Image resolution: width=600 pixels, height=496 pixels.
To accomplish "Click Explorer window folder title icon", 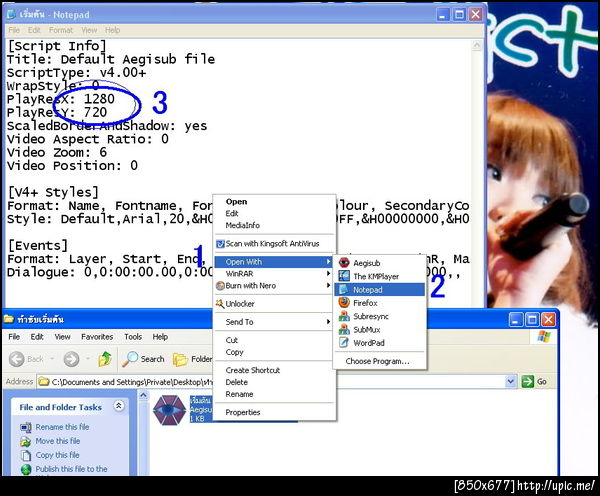I will coord(9,319).
